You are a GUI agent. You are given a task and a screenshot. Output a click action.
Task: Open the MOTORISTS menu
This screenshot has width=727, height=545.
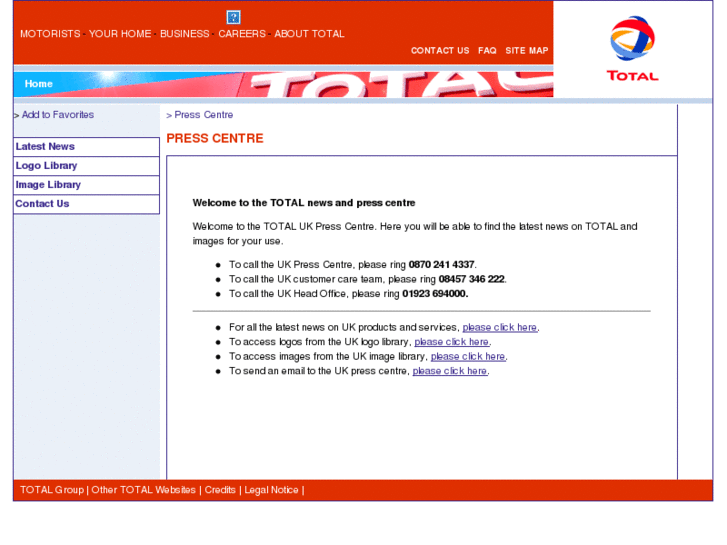[x=50, y=34]
